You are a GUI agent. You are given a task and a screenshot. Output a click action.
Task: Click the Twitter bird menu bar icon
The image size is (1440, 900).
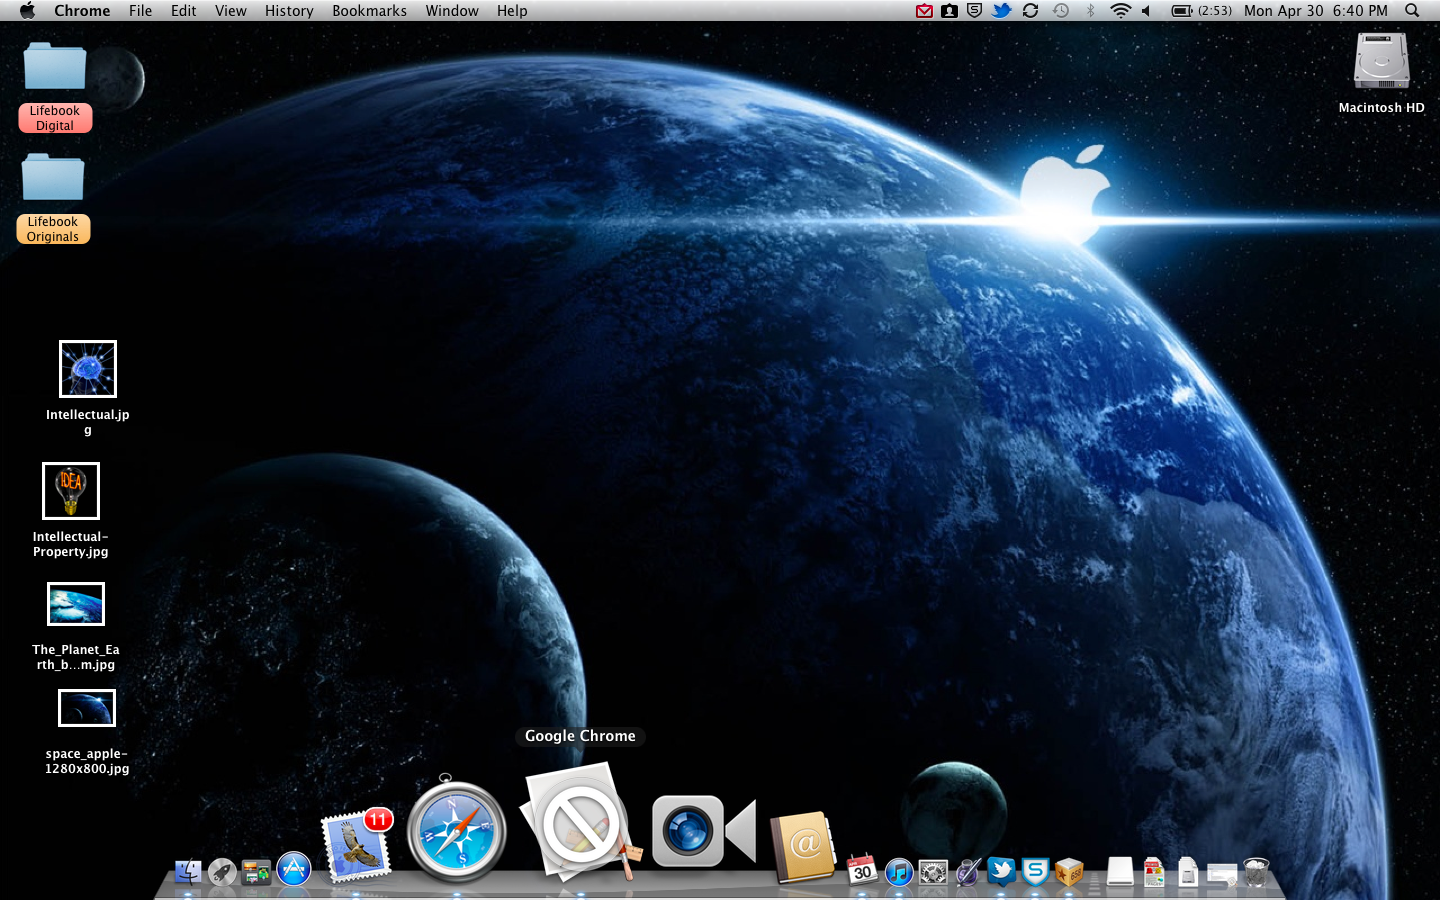[x=1001, y=11]
